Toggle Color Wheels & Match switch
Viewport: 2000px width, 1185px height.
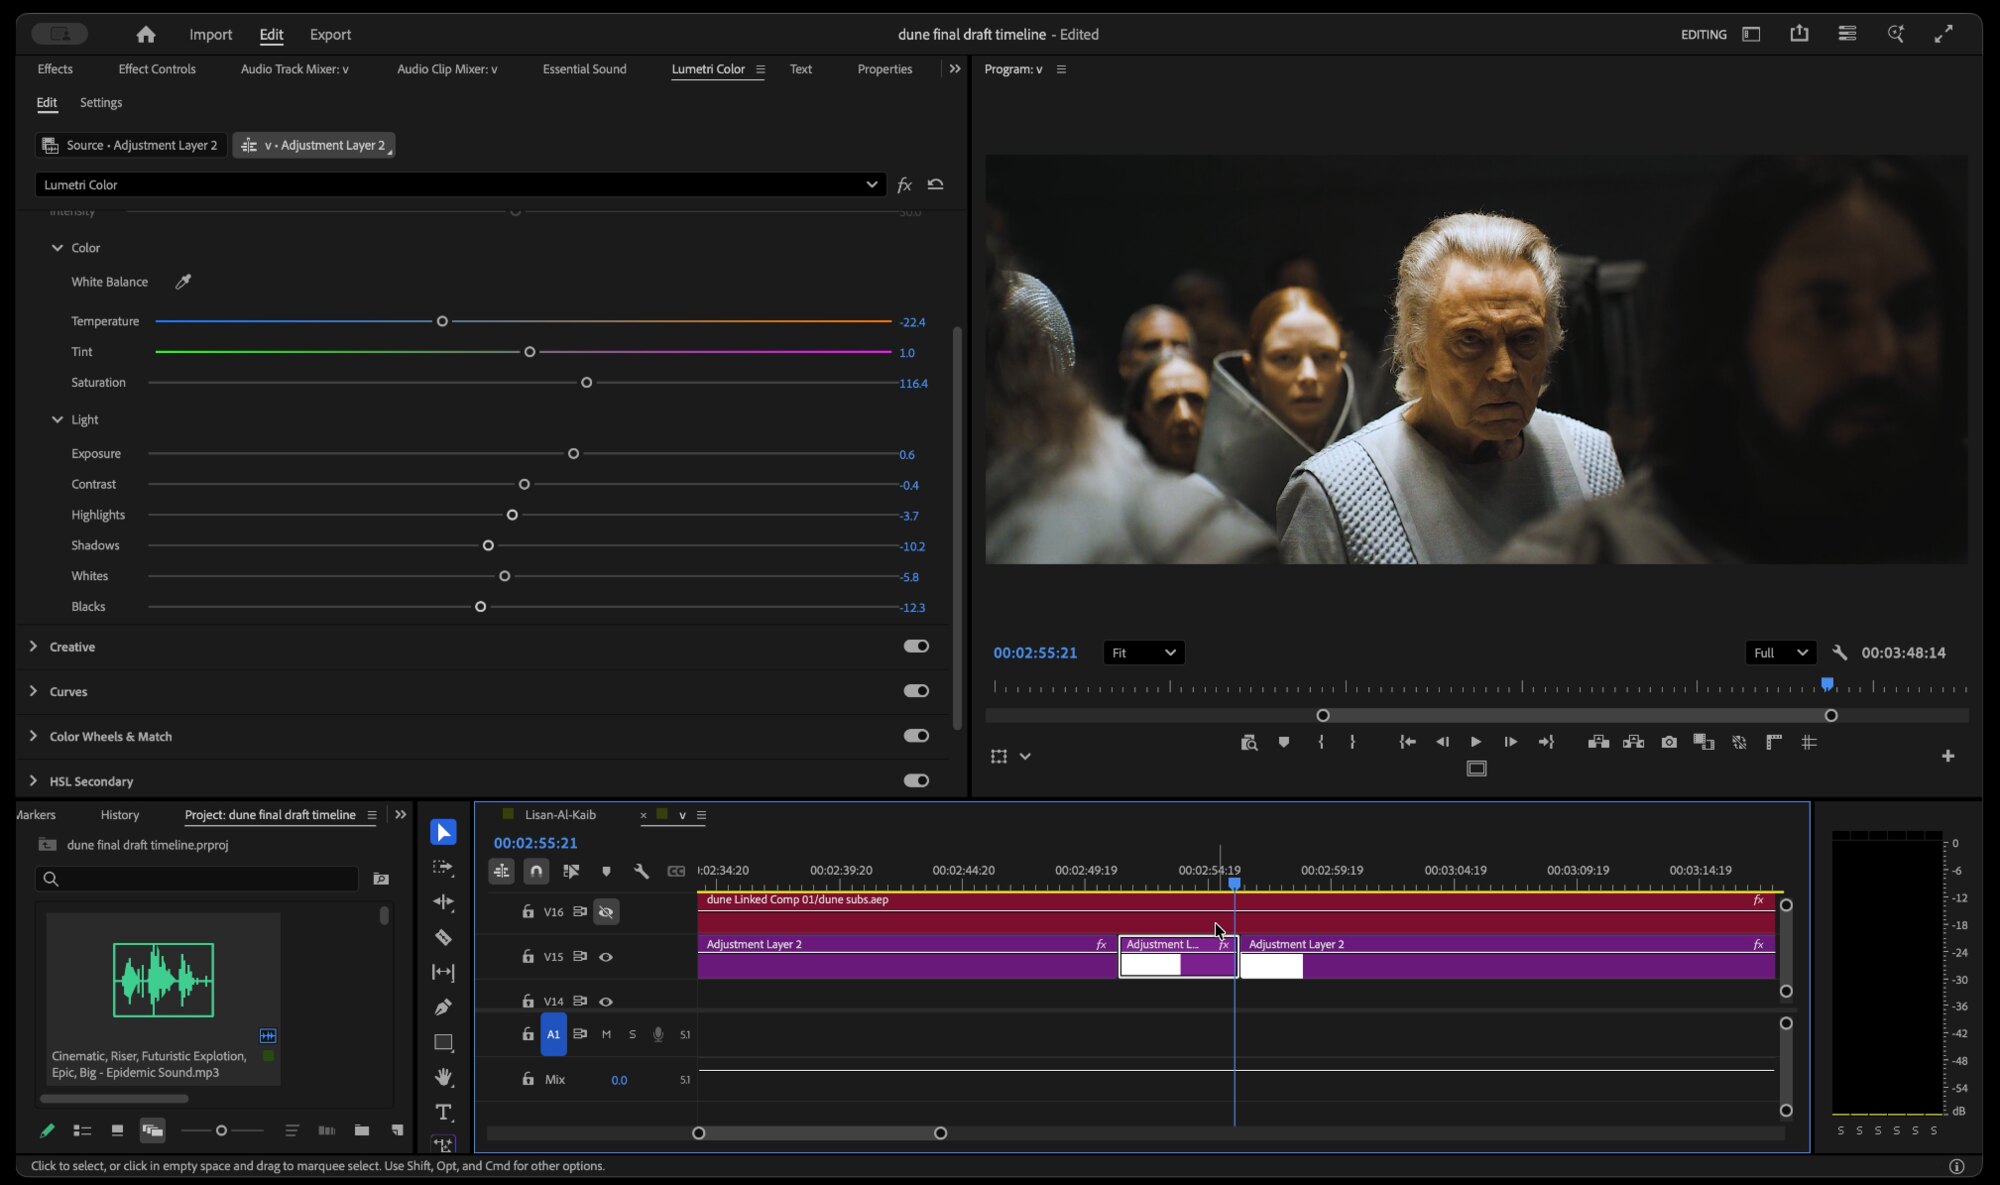[x=916, y=736]
